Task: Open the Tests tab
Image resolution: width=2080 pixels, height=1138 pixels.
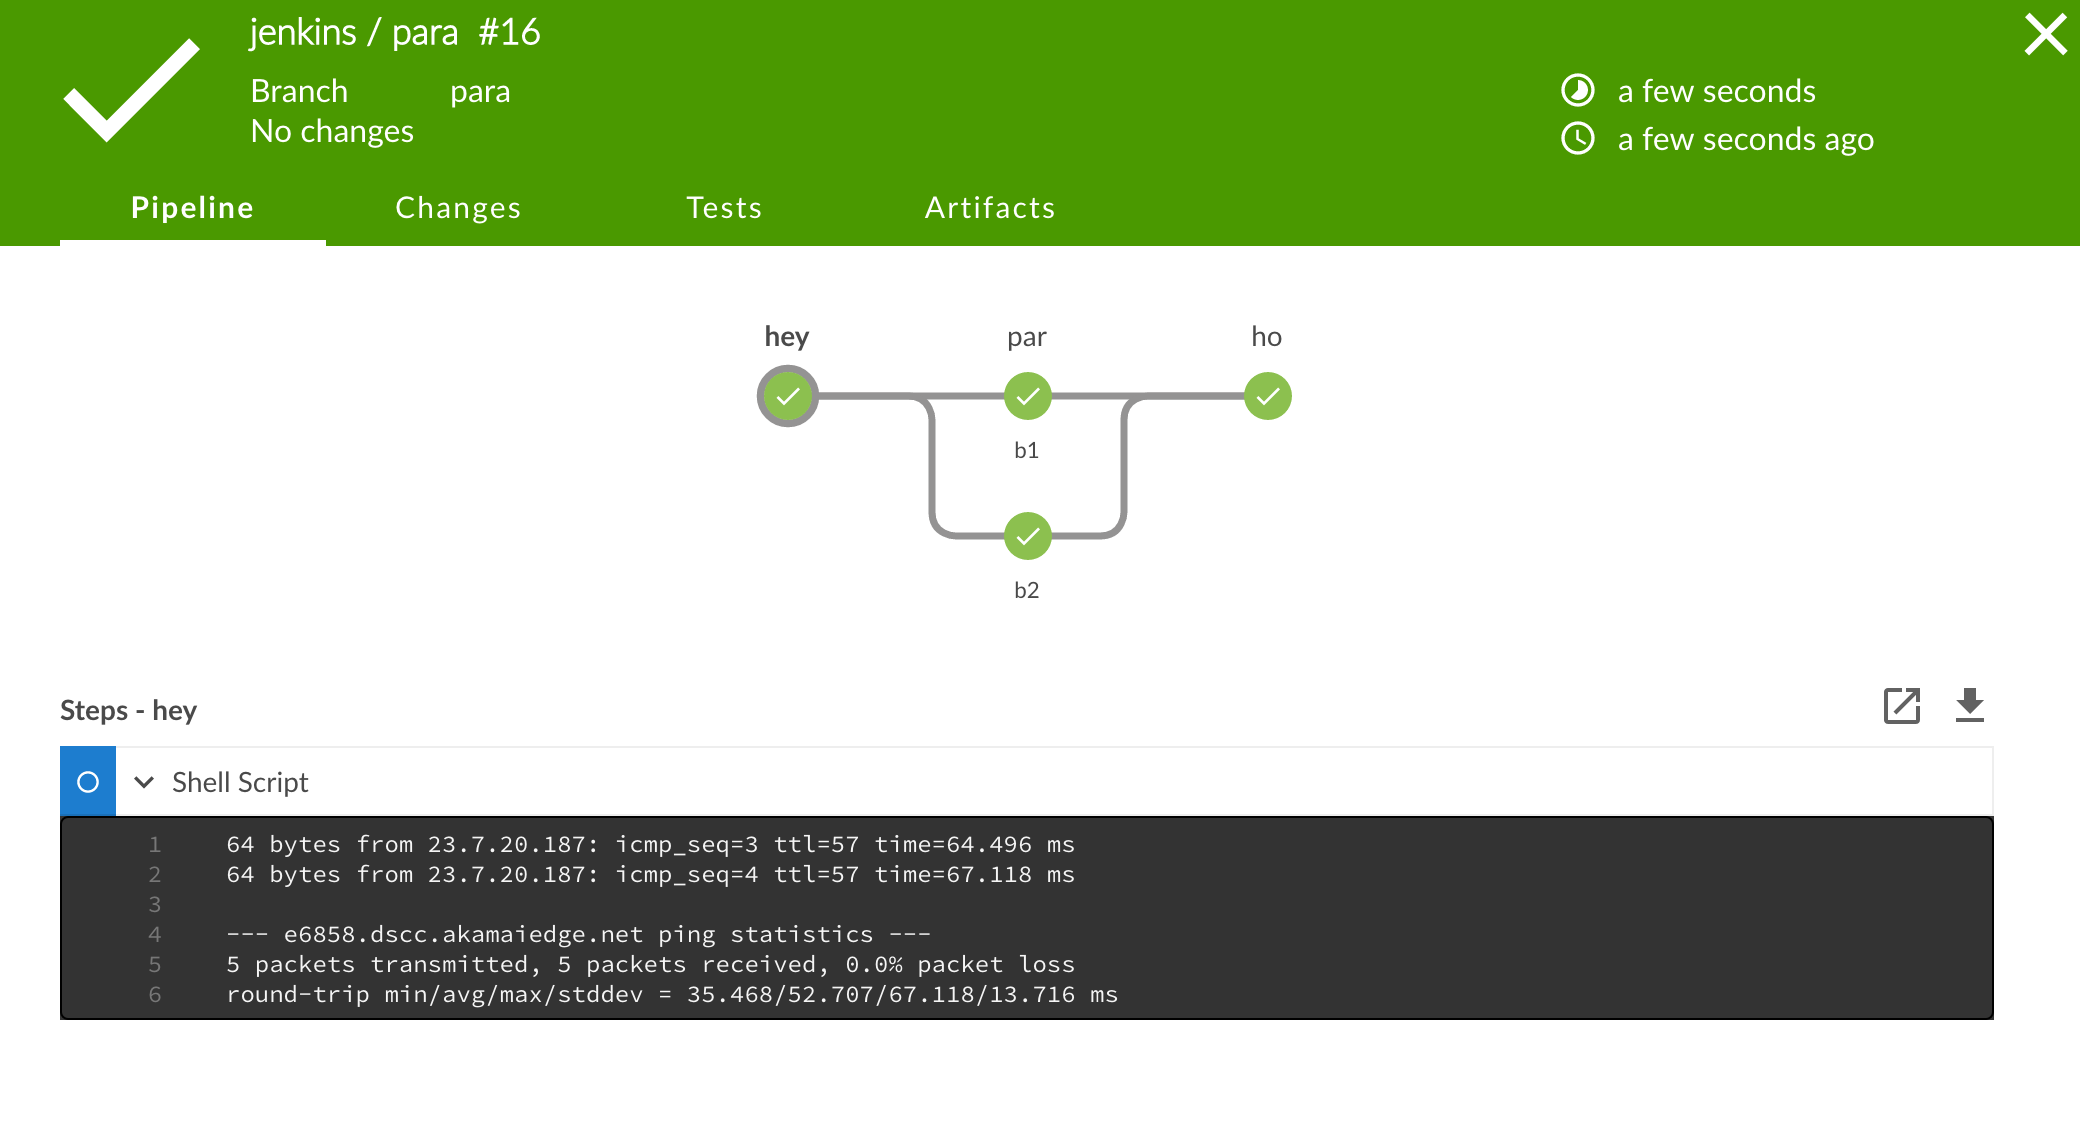Action: tap(724, 208)
